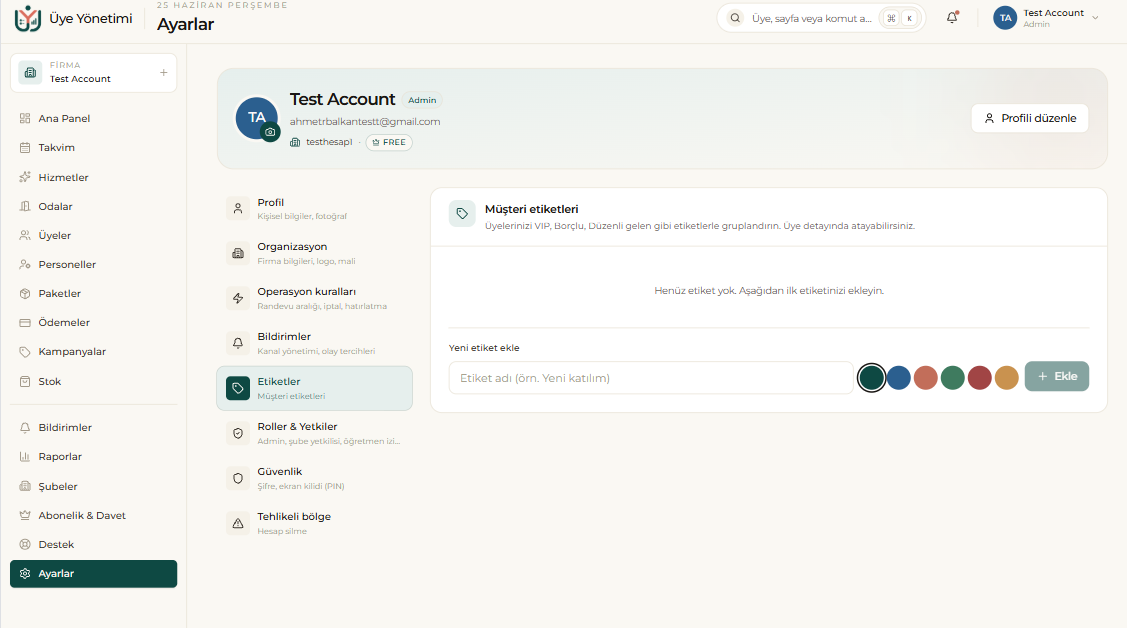The width and height of the screenshot is (1127, 628).
Task: Choose the orange-yellow tag color swatch
Action: pos(1006,378)
